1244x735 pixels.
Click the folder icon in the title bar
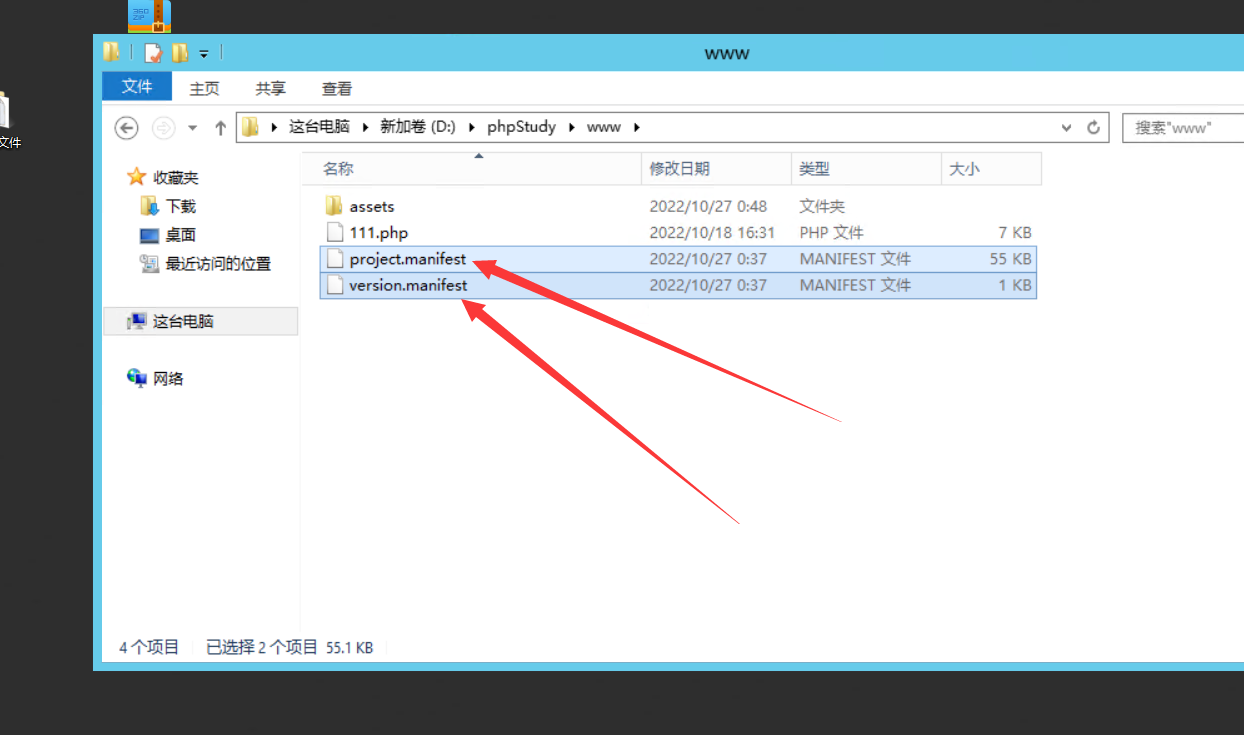click(111, 52)
